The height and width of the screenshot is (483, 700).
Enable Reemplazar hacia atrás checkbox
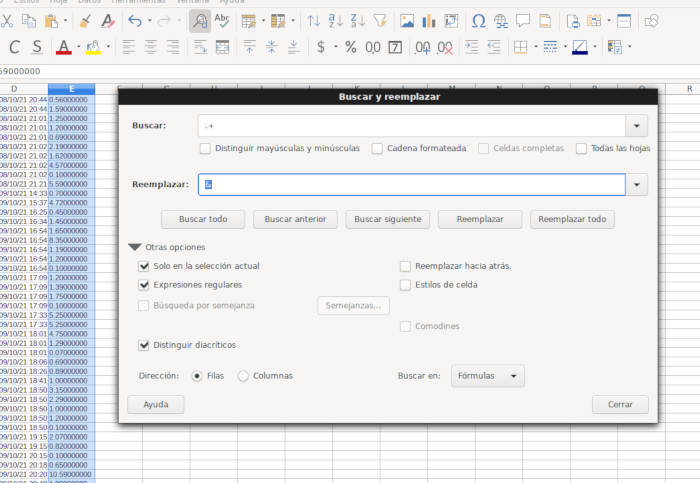[405, 266]
